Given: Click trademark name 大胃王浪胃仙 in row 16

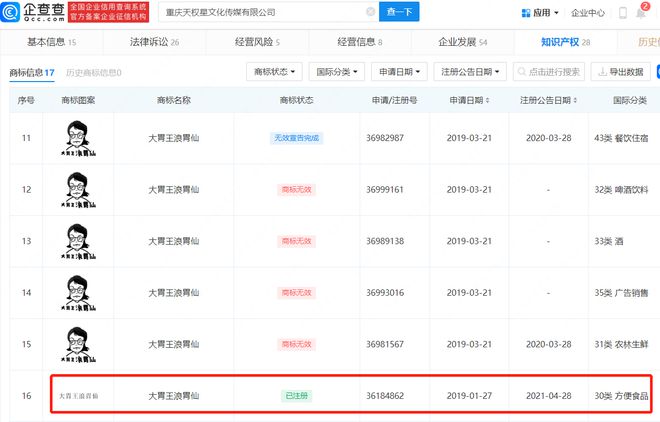Looking at the screenshot, I should pos(173,396).
